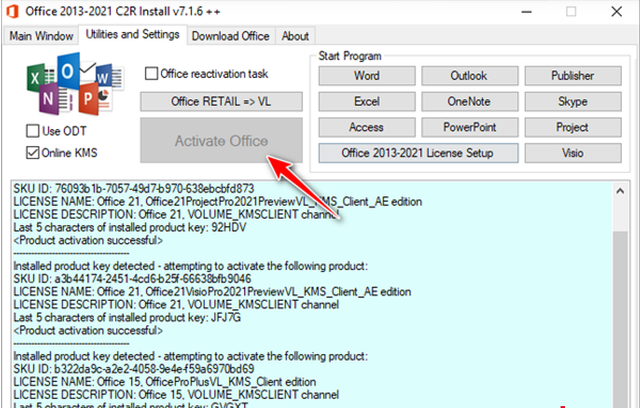Tick the Office reactivation task checkbox

click(x=152, y=74)
